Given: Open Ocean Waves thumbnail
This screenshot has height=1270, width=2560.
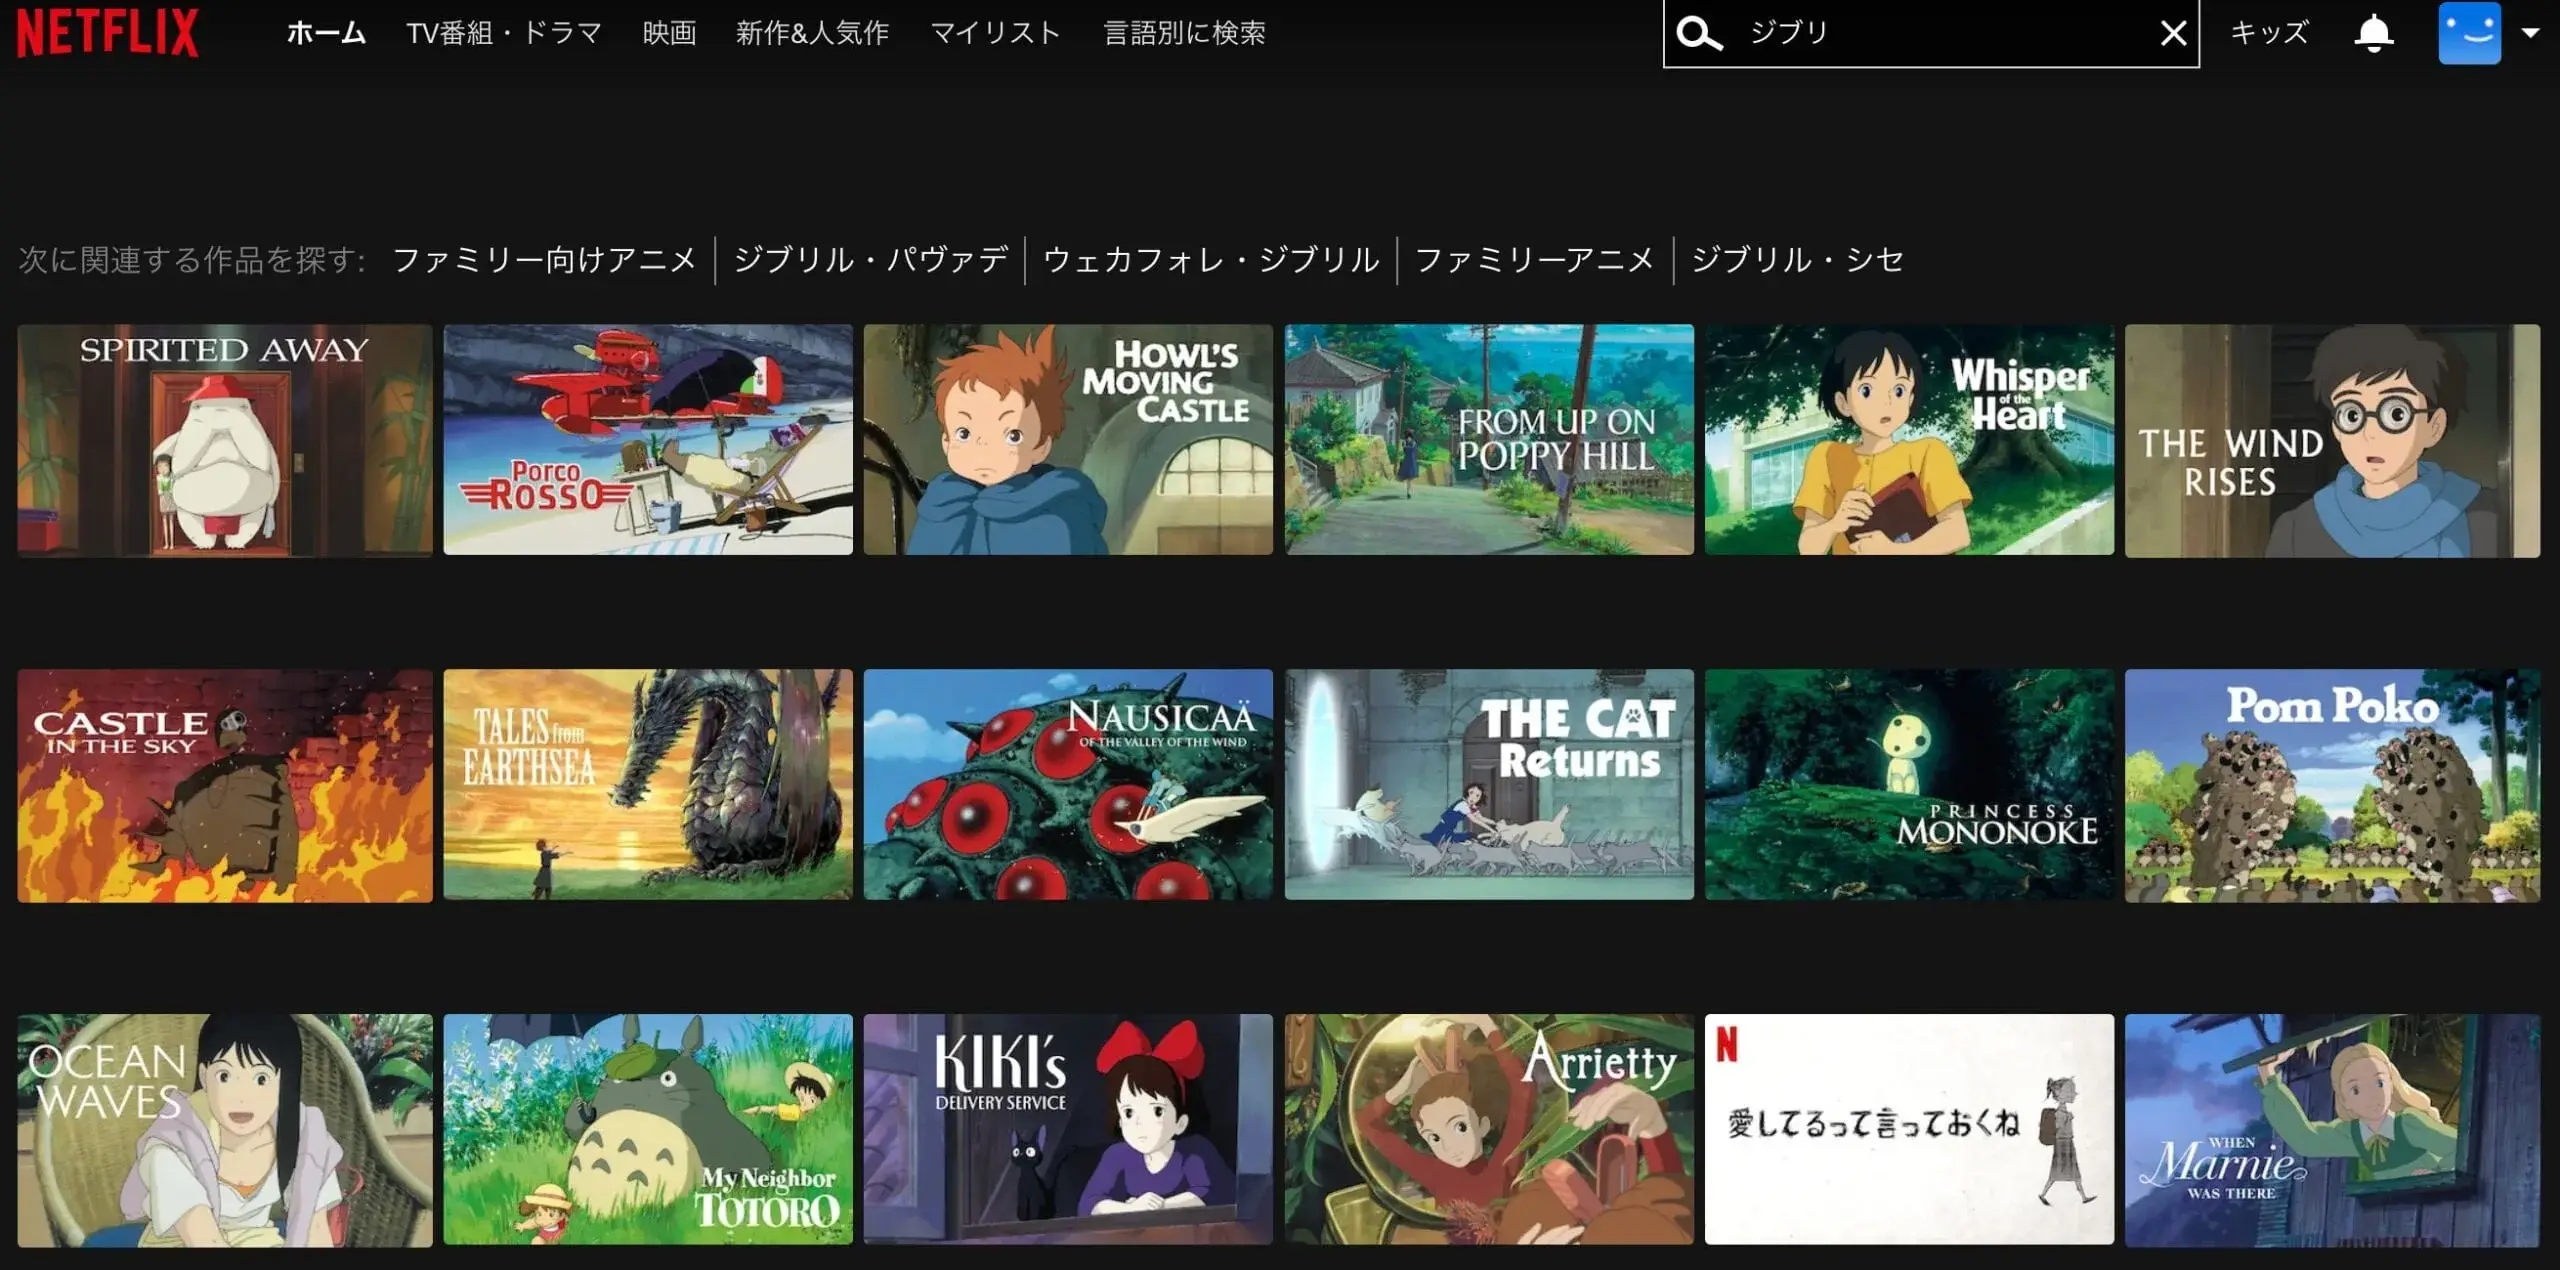Looking at the screenshot, I should coord(225,1131).
